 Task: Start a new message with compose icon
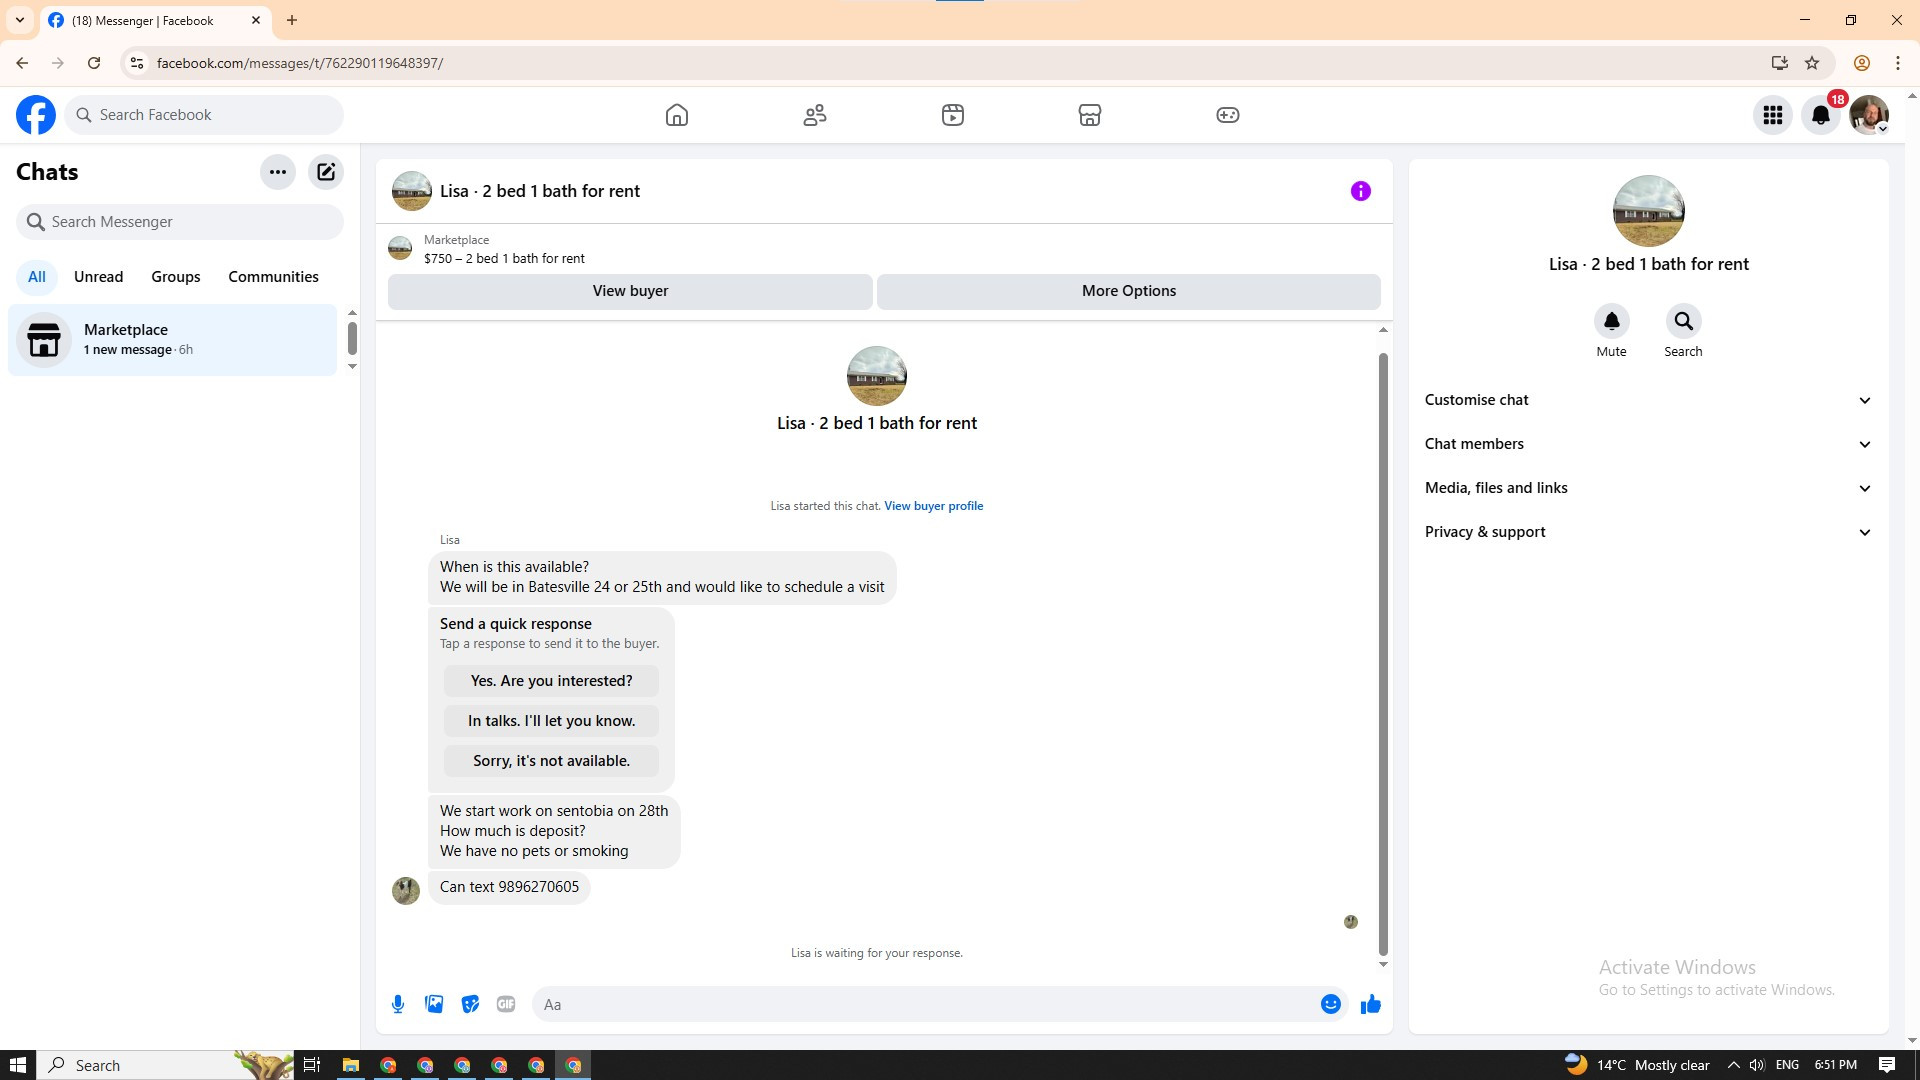[x=326, y=172]
